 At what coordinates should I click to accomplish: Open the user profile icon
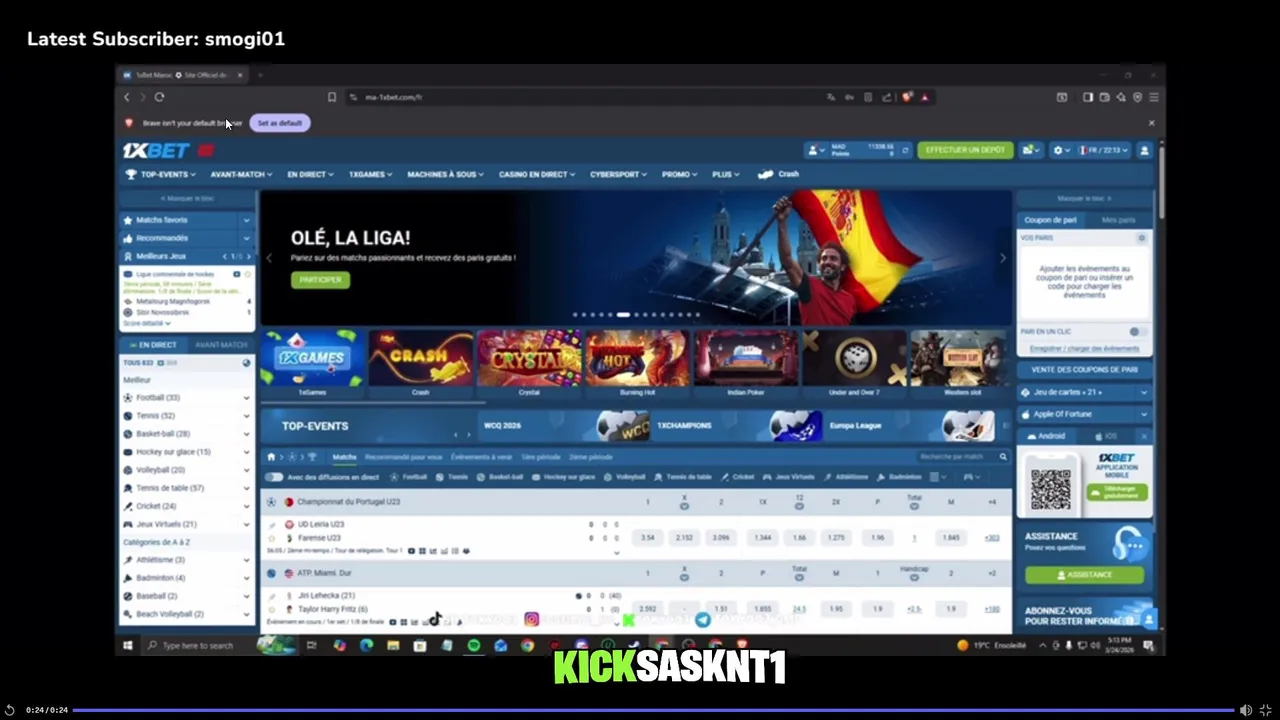[x=1144, y=150]
